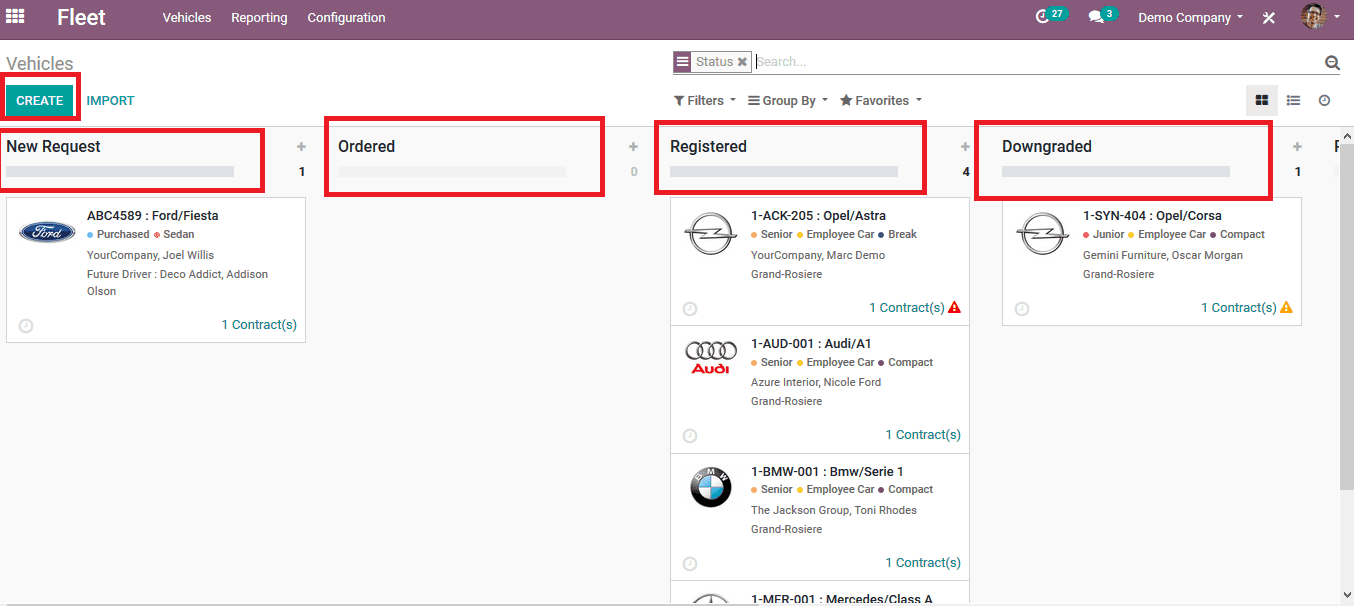Remove the Status group facet
Viewport: 1355px width, 607px height.
pos(742,62)
